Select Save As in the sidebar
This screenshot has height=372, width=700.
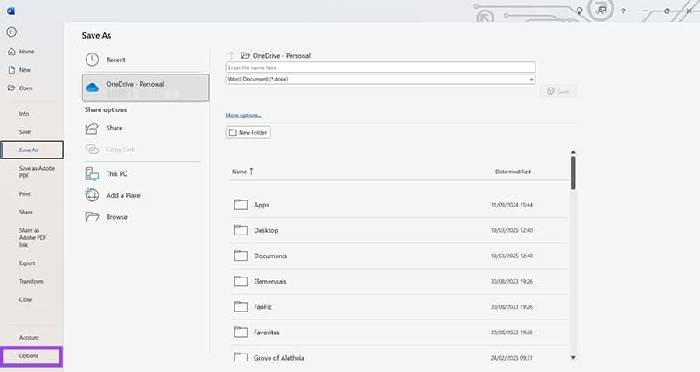(32, 150)
